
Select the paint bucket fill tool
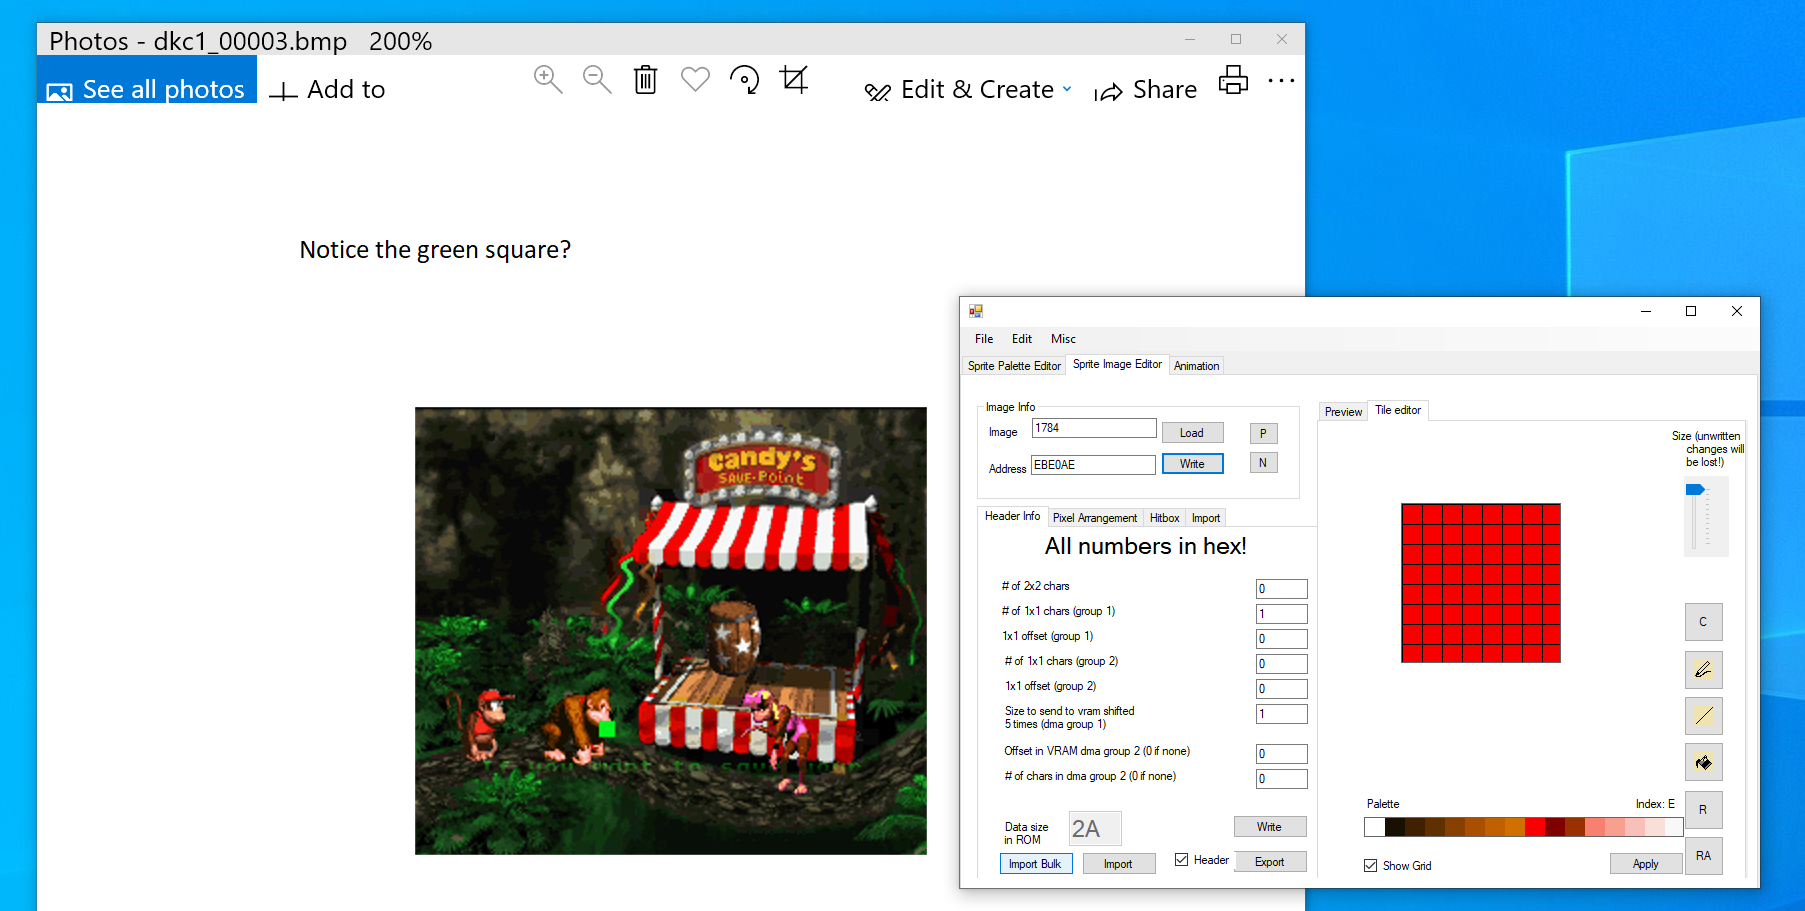point(1703,763)
